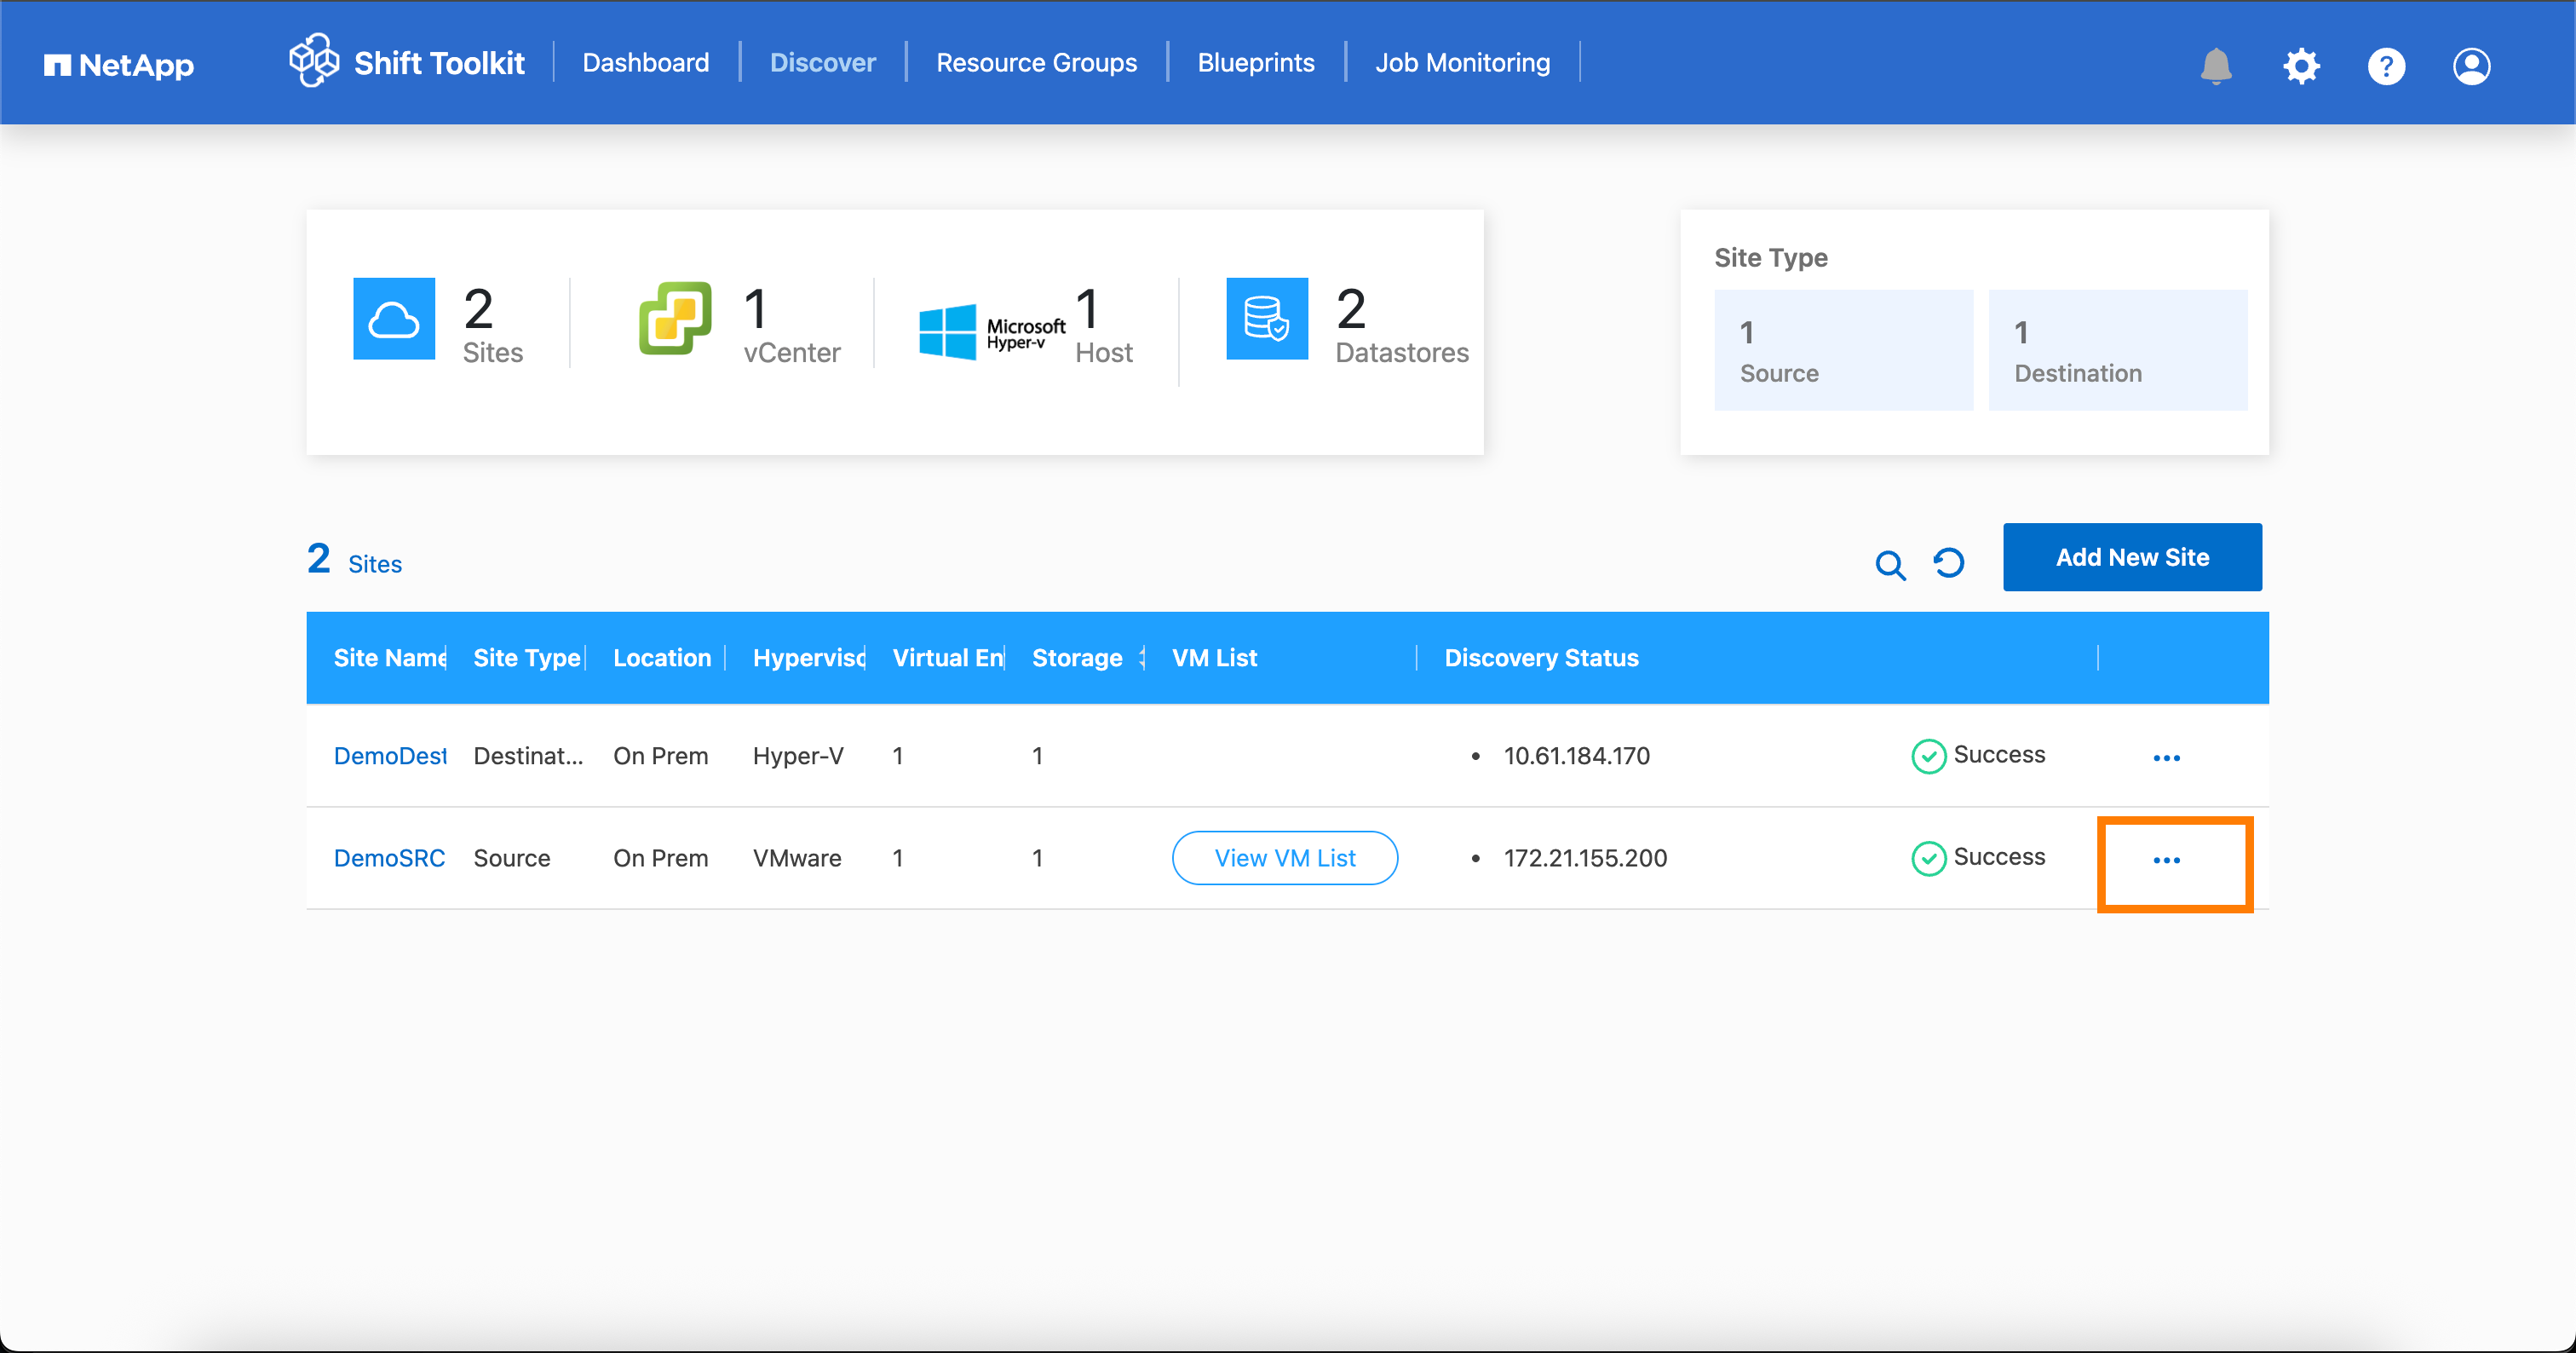
Task: Search the sites list with magnifier icon
Action: click(x=1890, y=565)
